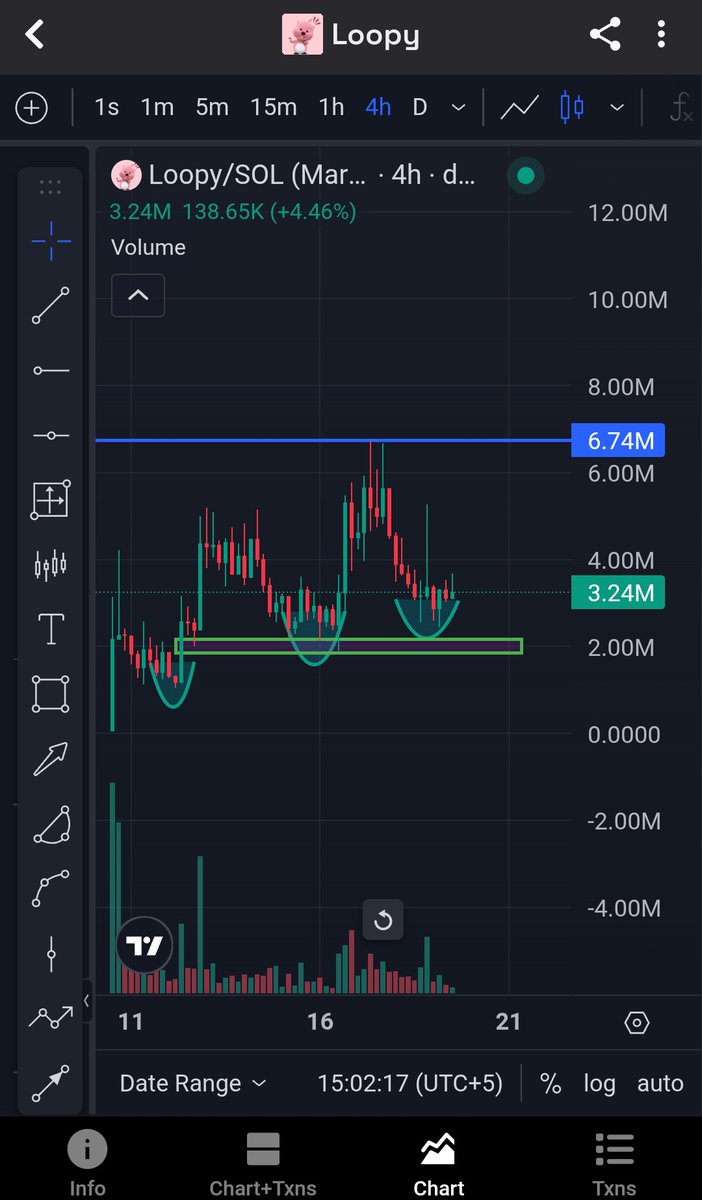The height and width of the screenshot is (1200, 702).
Task: Tap the 15:02:17 (UTC+5) timezone clock
Action: click(410, 1083)
